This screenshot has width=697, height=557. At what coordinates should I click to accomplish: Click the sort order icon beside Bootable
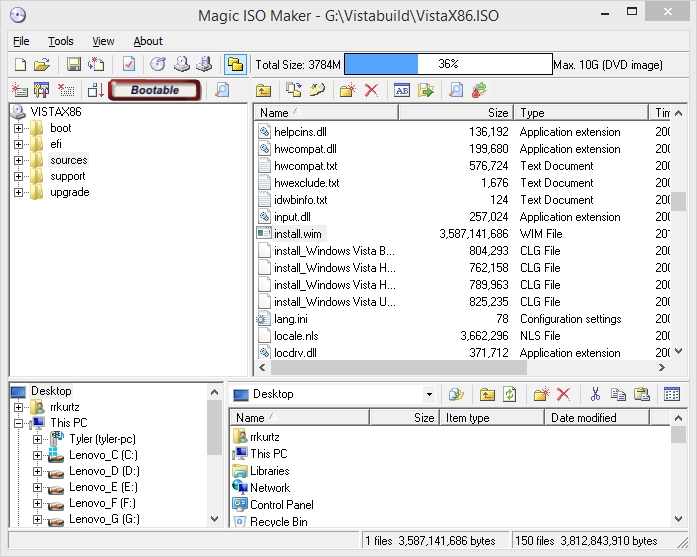96,90
